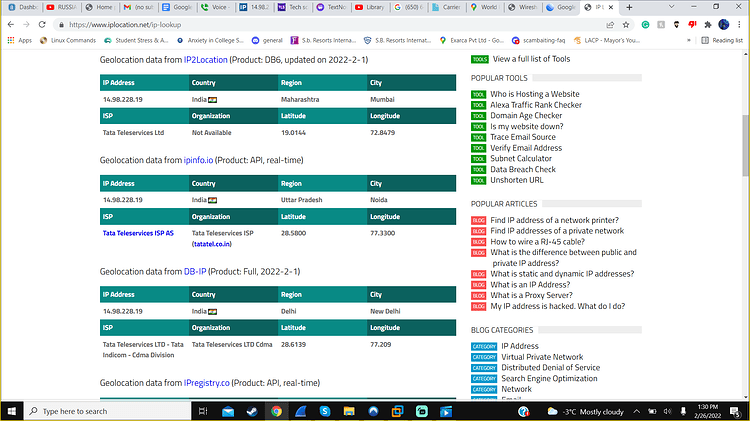This screenshot has width=750, height=421.
Task: Open the Chrome three-dot menu
Action: [739, 24]
